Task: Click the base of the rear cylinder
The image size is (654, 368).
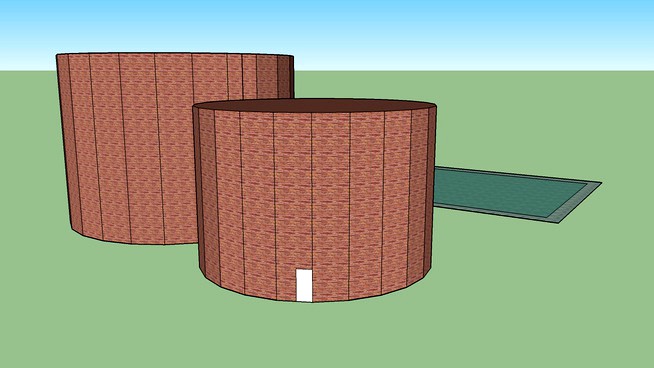Action: 133,240
